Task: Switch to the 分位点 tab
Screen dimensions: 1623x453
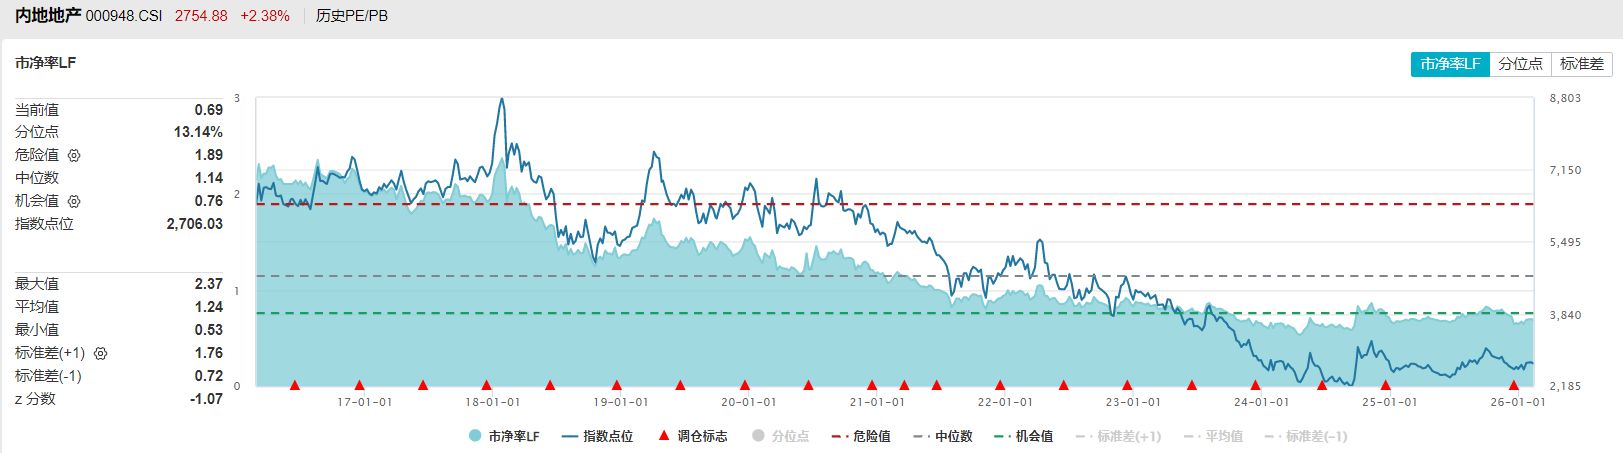Action: pyautogui.click(x=1520, y=64)
